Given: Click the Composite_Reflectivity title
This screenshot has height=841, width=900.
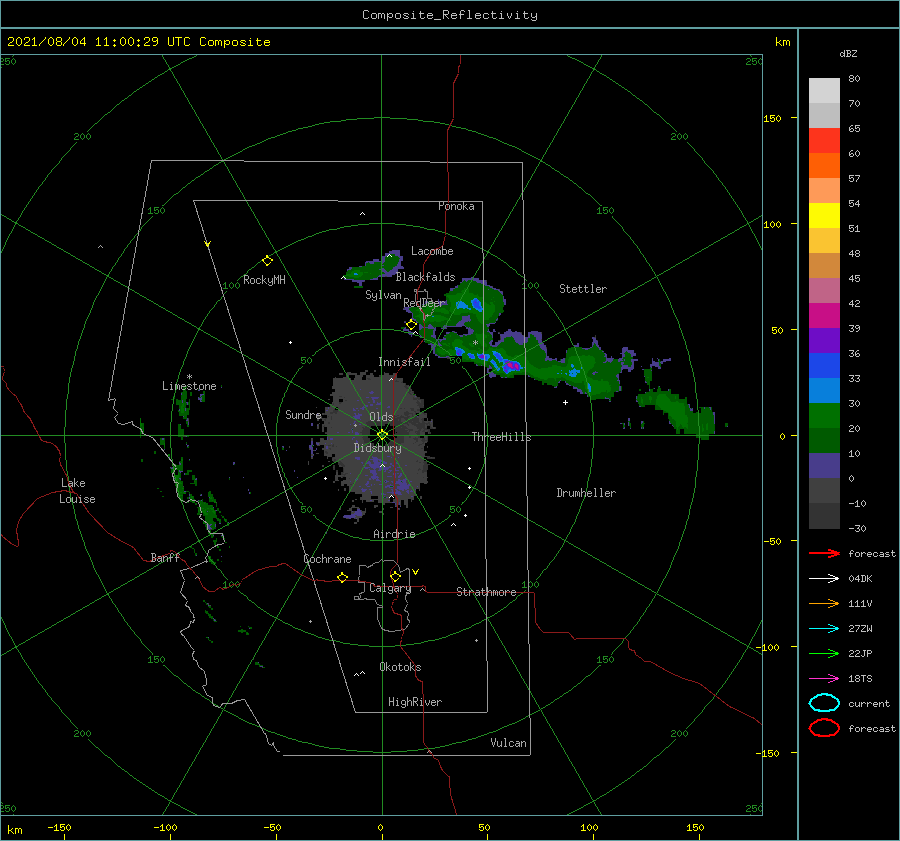Looking at the screenshot, I should point(450,15).
